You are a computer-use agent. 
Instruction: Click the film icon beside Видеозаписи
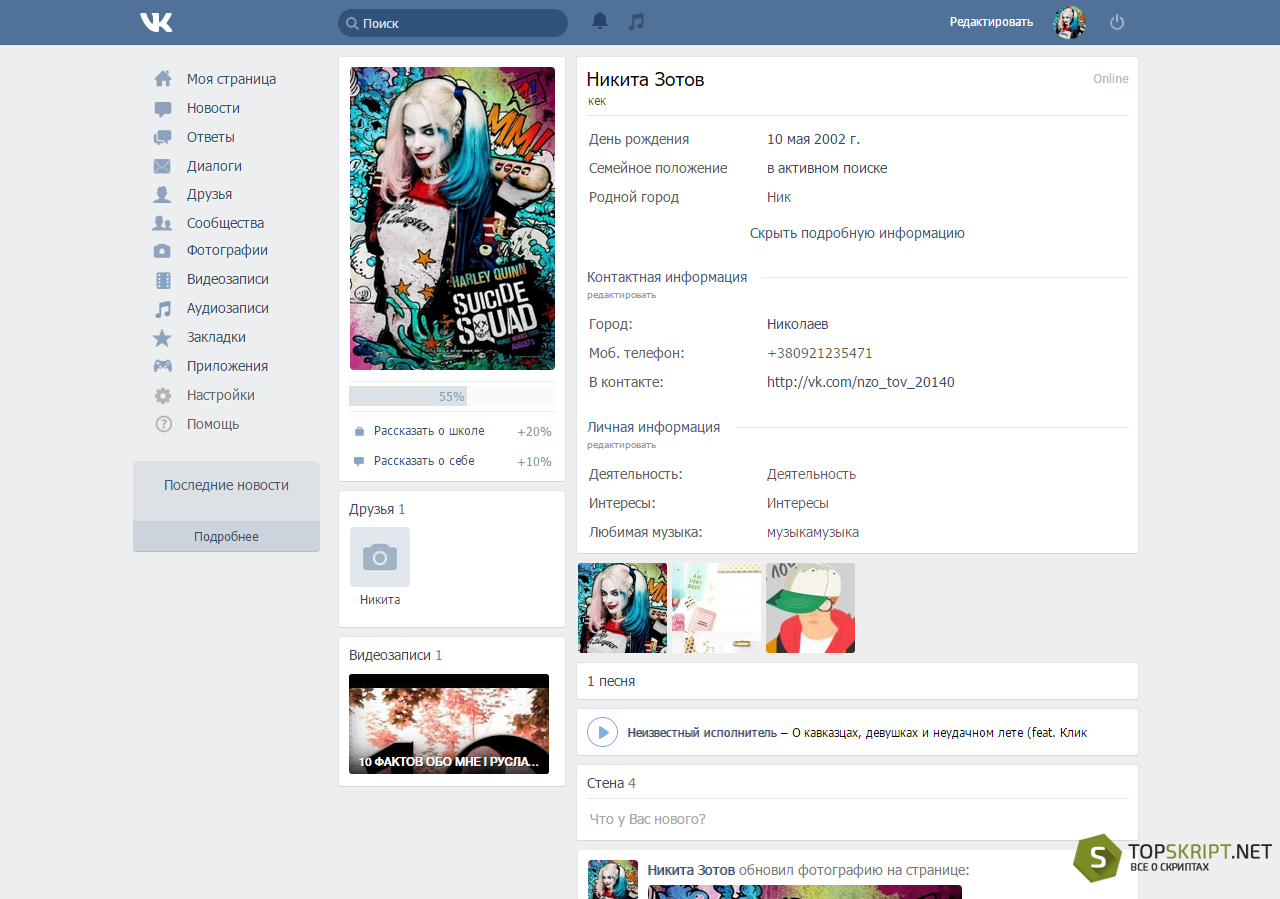(x=163, y=280)
